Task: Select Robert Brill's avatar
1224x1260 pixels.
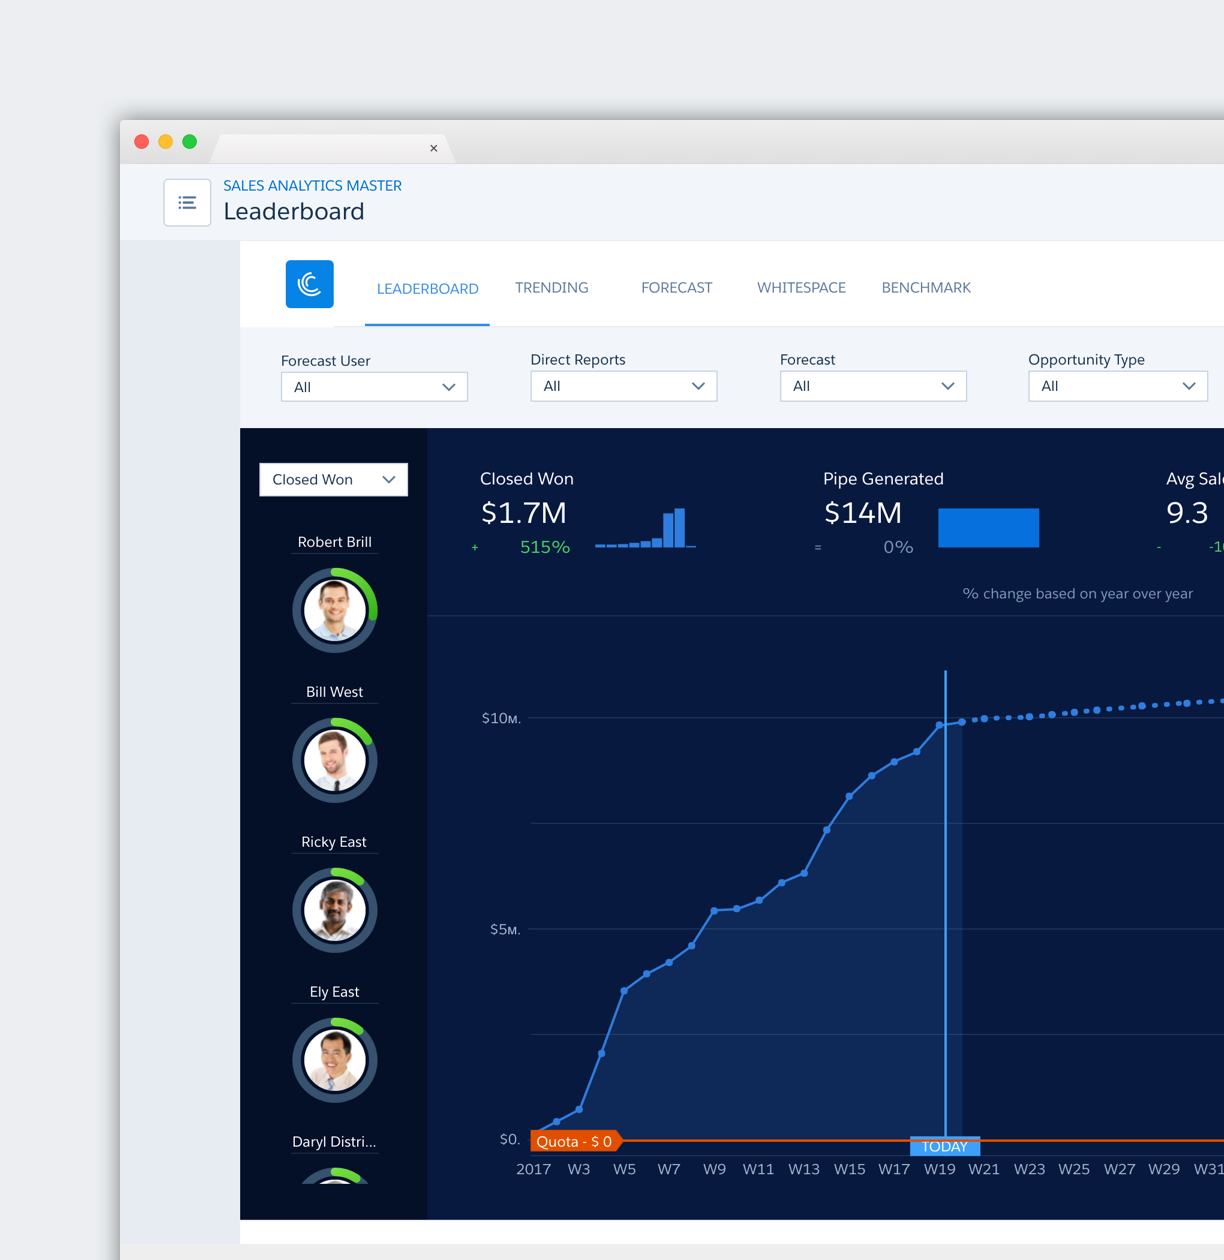Action: click(x=335, y=610)
